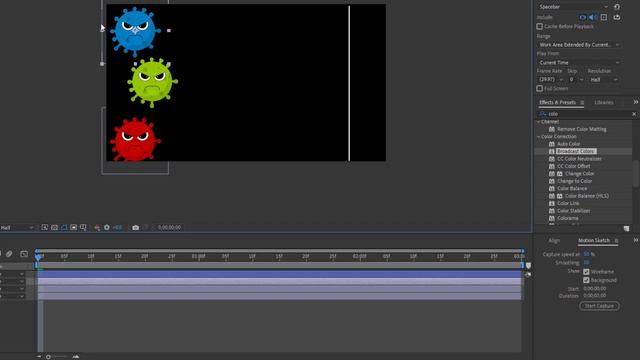This screenshot has width=640, height=360.
Task: Click the viewer timecode 0:00:00:00
Action: point(169,228)
